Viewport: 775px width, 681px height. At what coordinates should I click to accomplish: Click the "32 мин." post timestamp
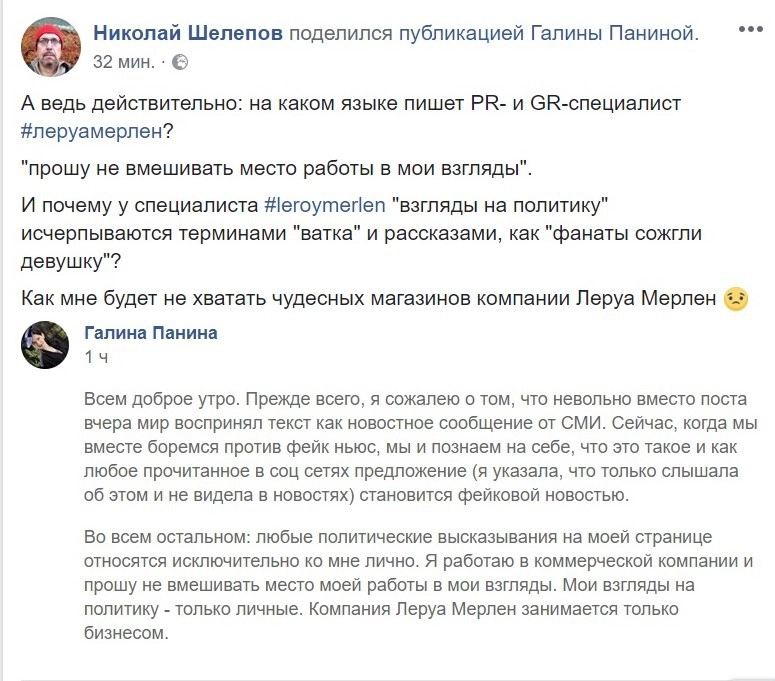point(123,62)
